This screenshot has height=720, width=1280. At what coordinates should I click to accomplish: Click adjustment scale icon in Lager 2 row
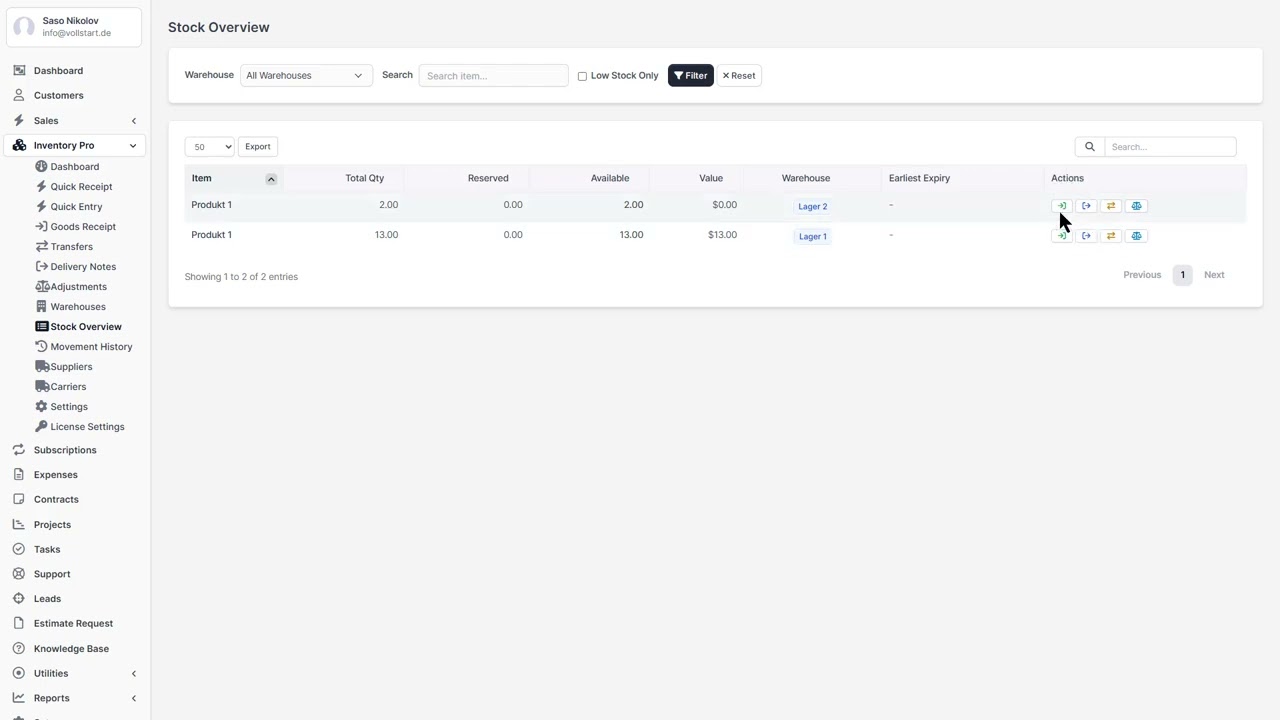click(1136, 206)
